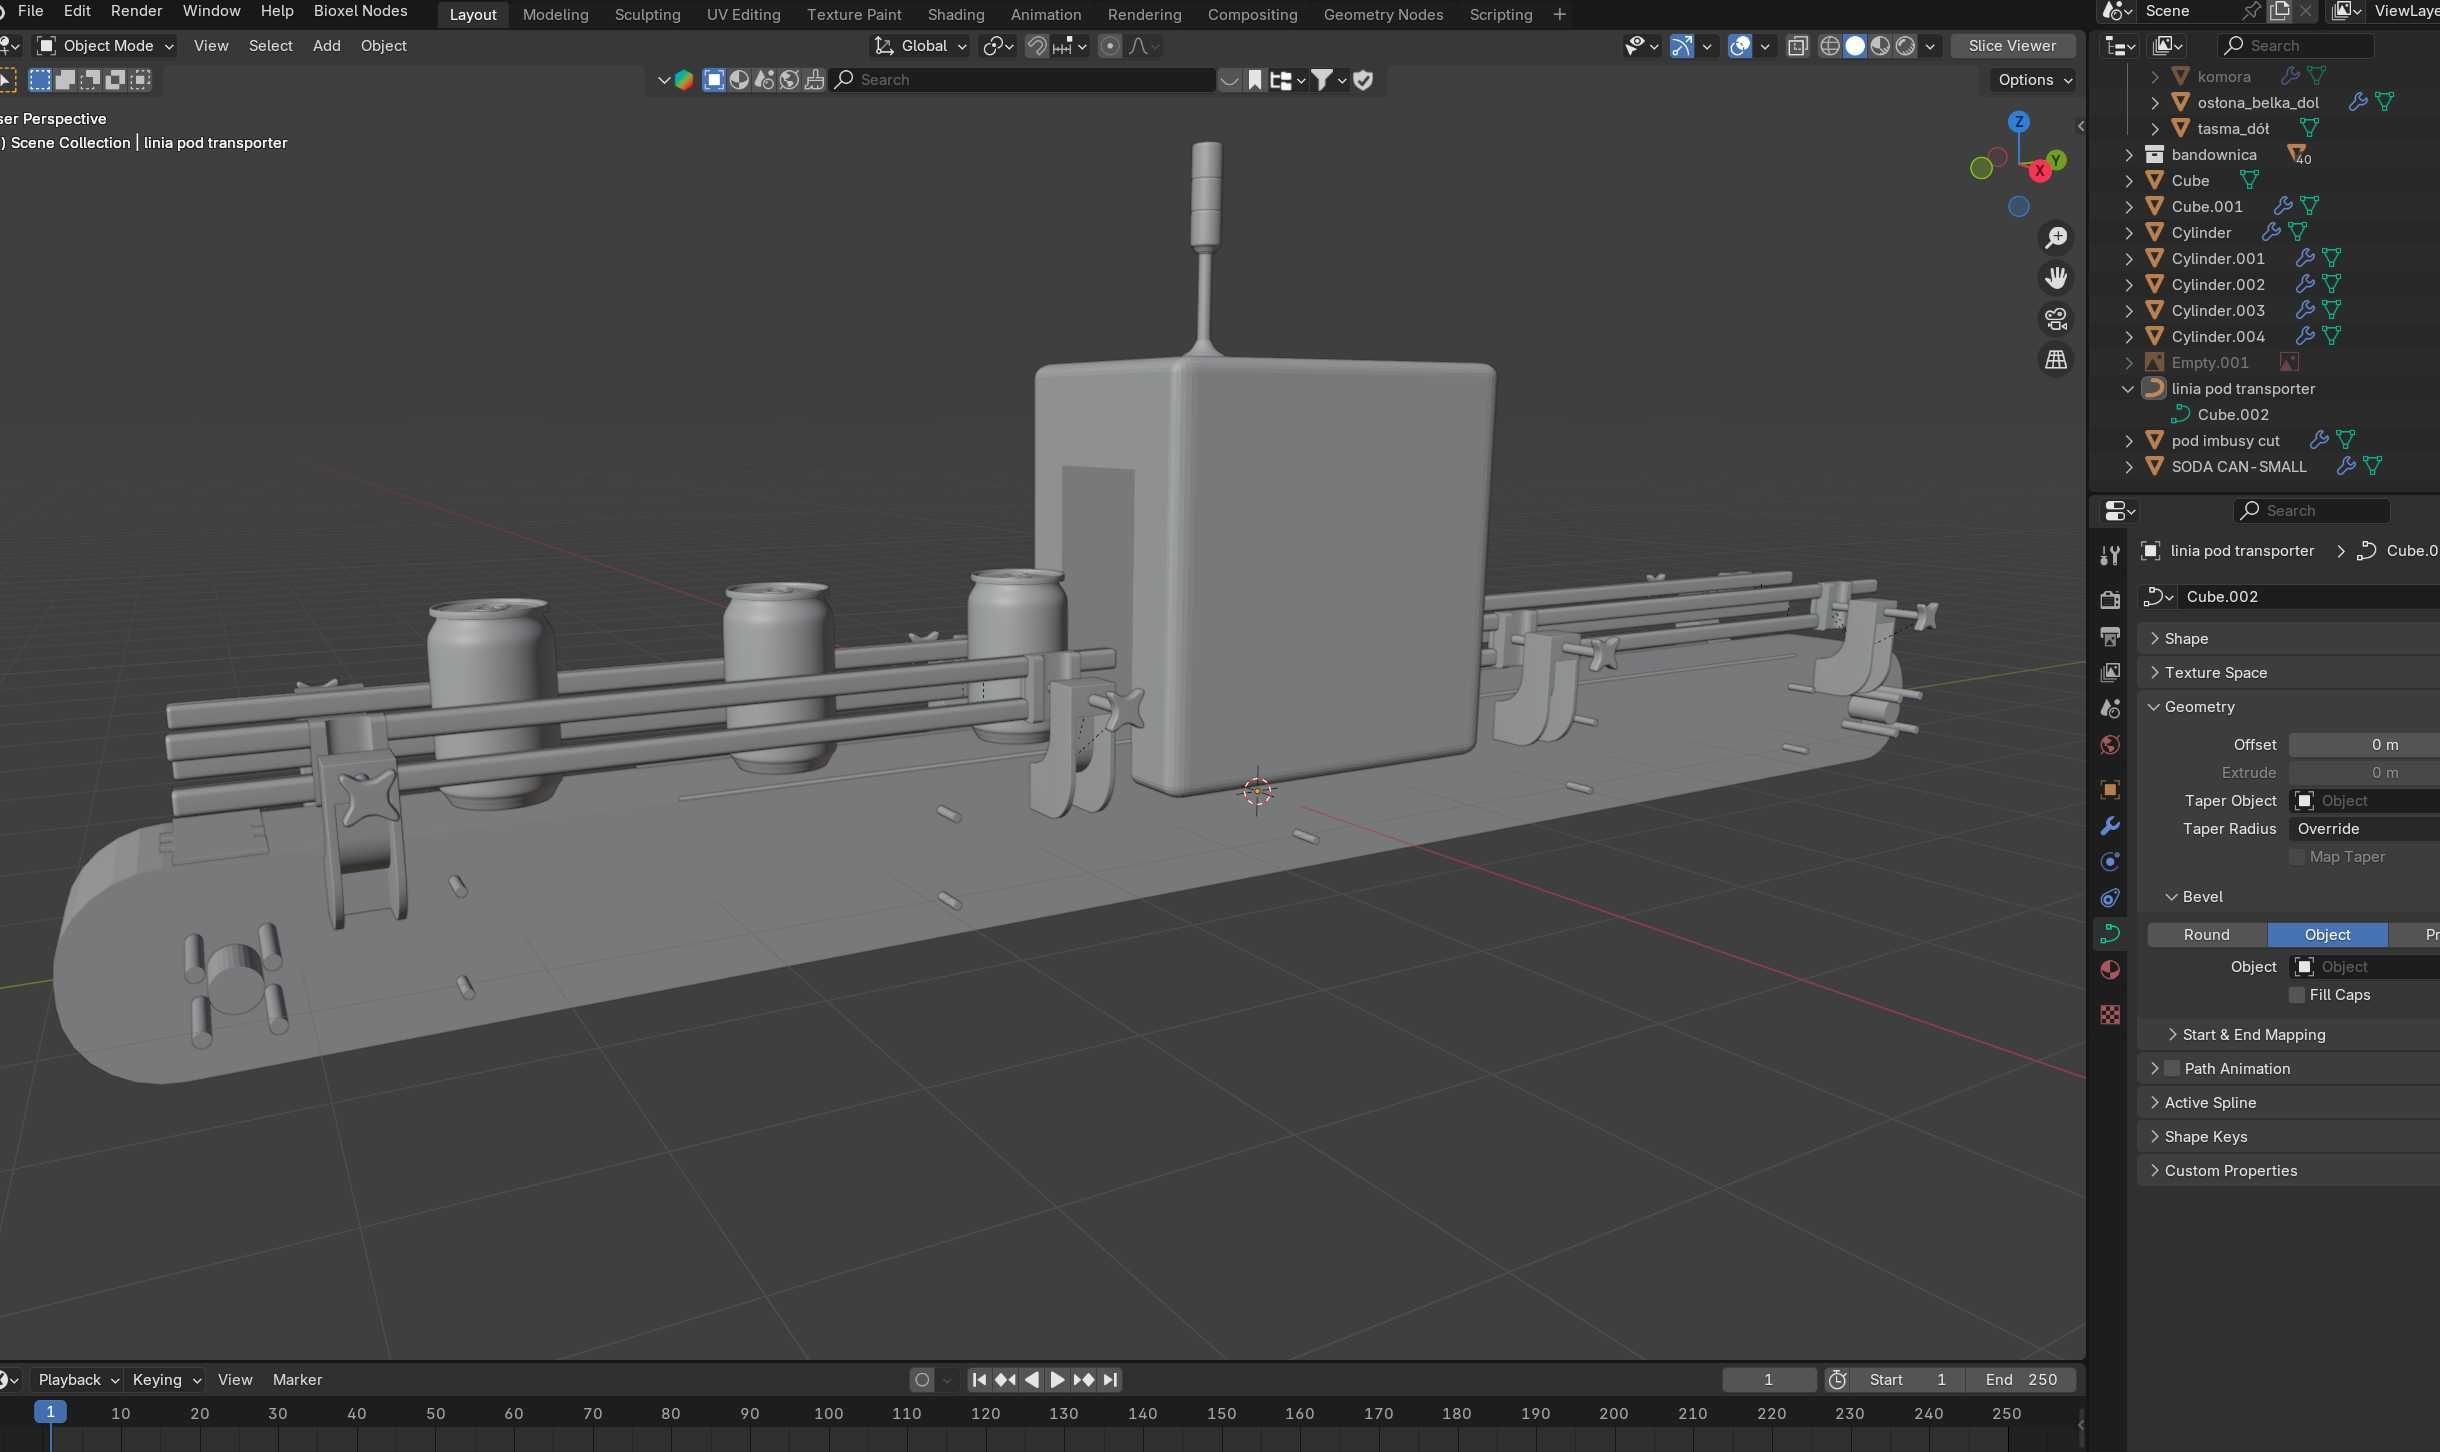This screenshot has width=2440, height=1452.
Task: Switch to the Sculpting workspace tab
Action: pos(647,15)
